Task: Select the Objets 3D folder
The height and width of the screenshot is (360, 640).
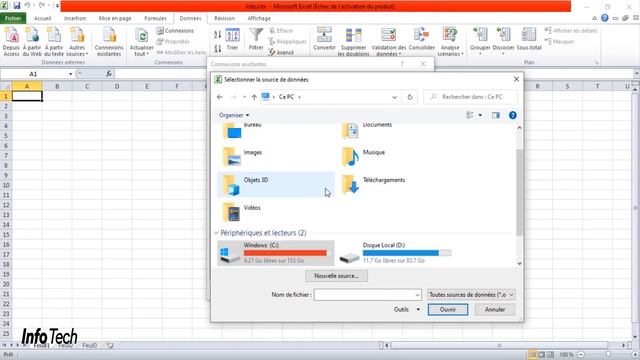Action: (276, 184)
